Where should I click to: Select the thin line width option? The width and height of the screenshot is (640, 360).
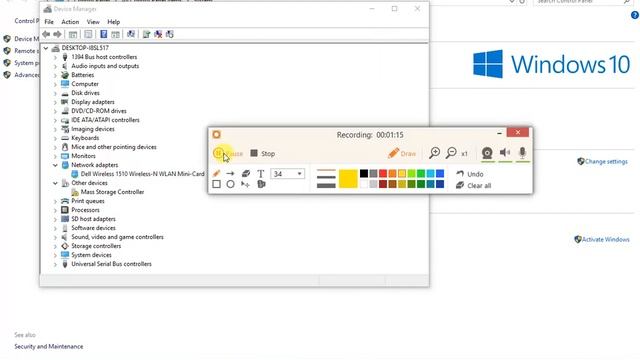click(326, 170)
